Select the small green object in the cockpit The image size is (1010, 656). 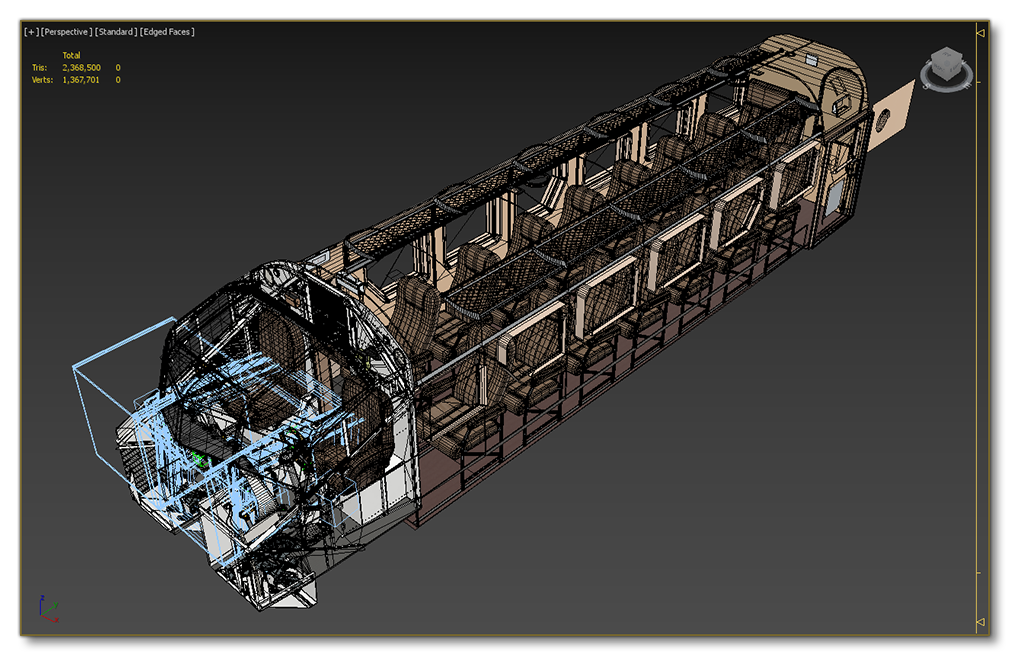pyautogui.click(x=198, y=459)
